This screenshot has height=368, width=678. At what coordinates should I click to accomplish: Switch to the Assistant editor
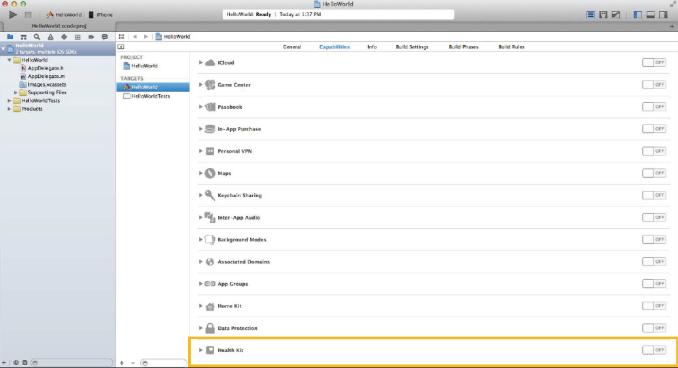[x=603, y=15]
